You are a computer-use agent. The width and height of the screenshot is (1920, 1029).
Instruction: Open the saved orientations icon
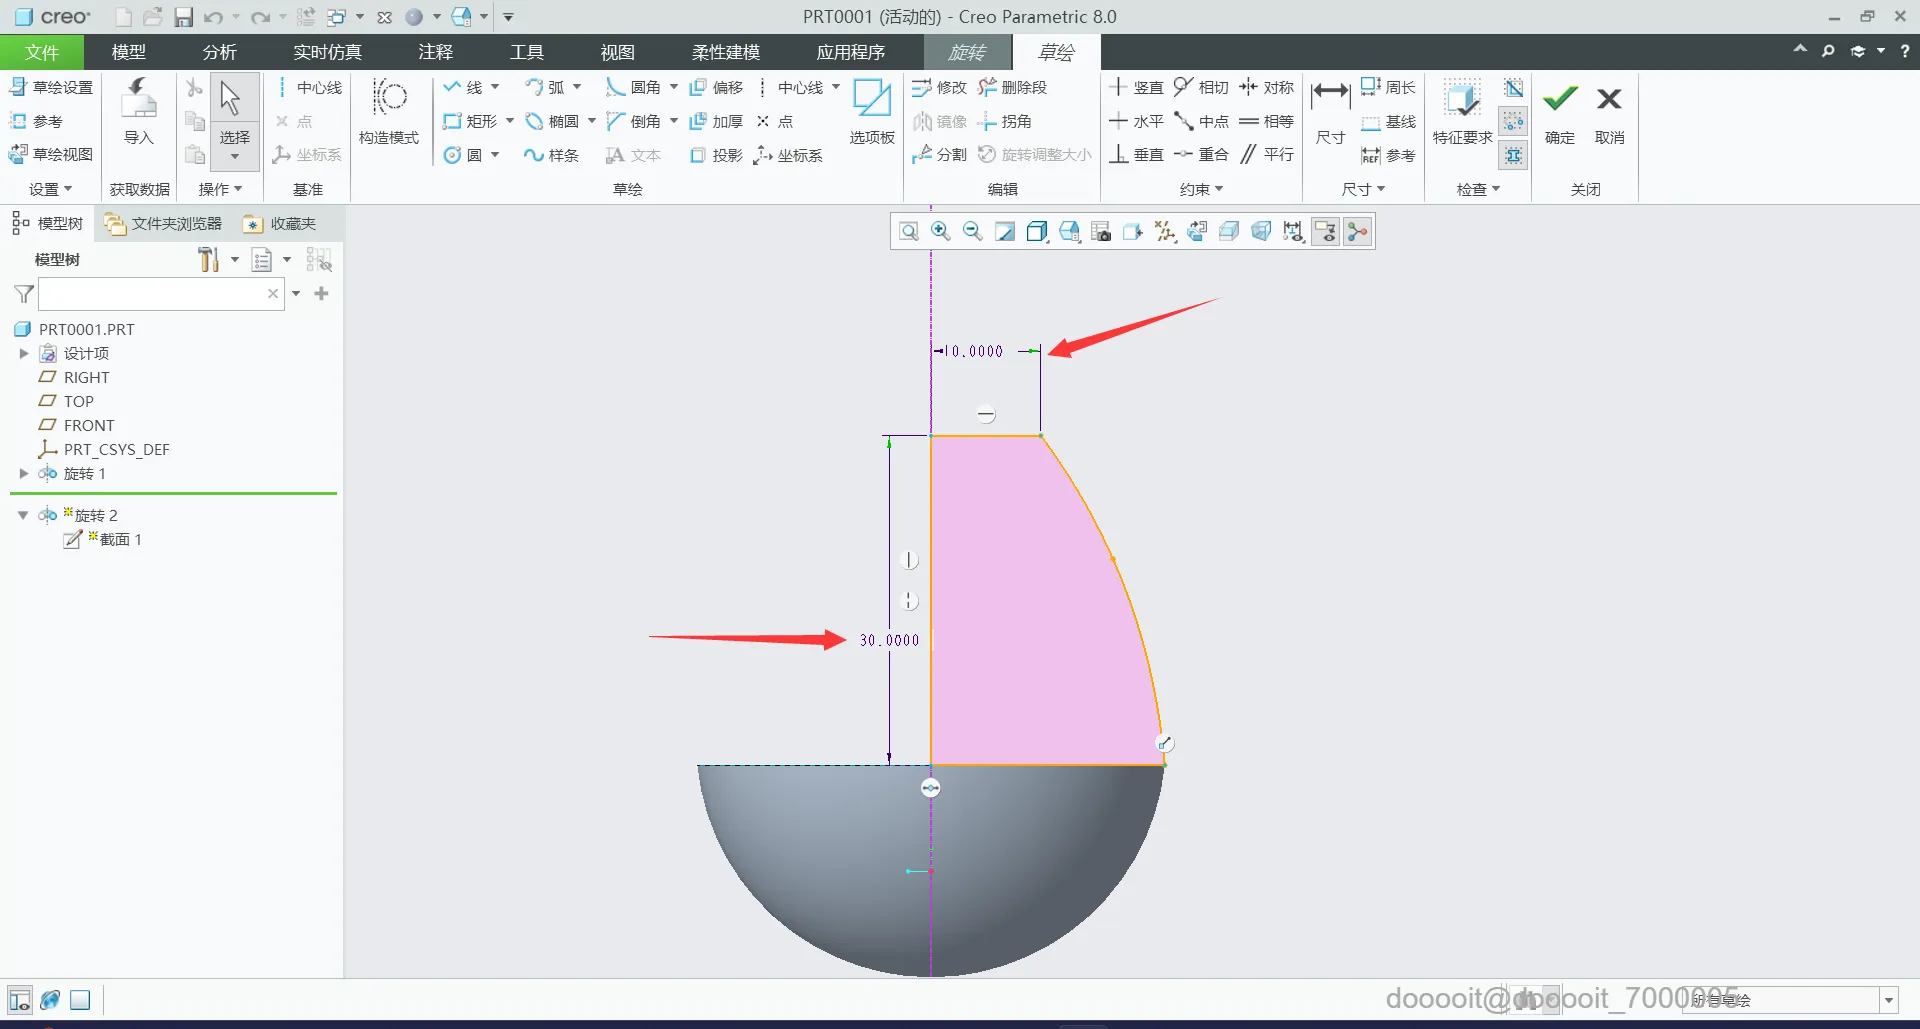[x=1069, y=232]
